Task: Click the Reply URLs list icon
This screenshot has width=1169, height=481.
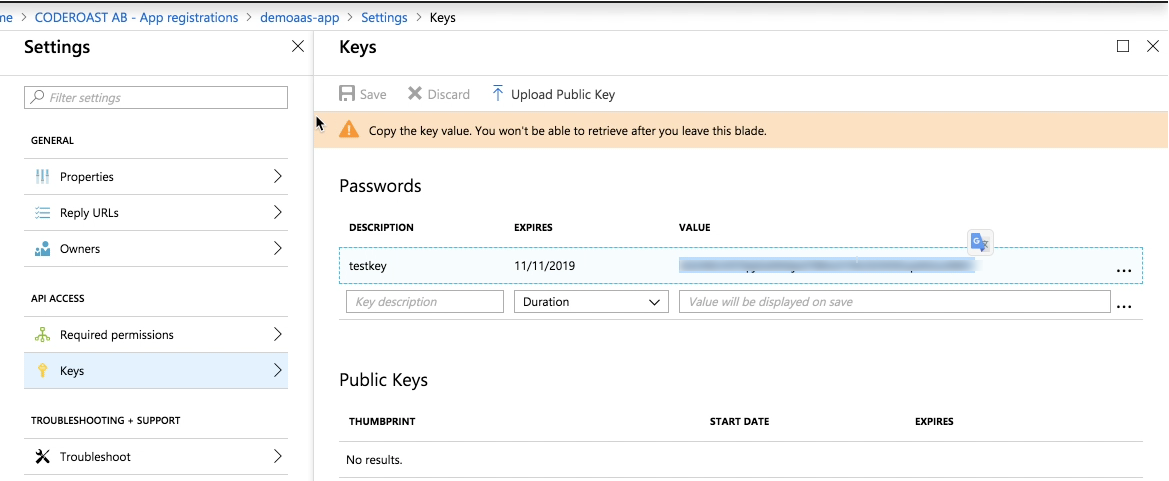Action: click(42, 213)
